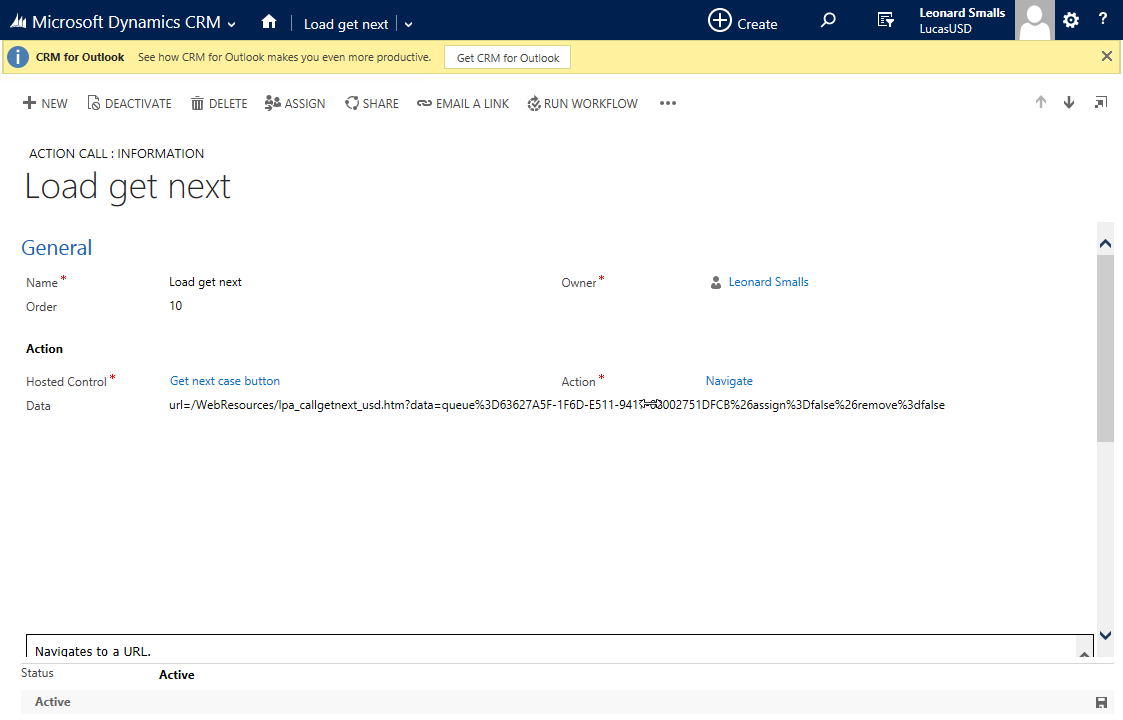This screenshot has width=1123, height=720.
Task: Click SHARE in the command bar
Action: pyautogui.click(x=372, y=103)
